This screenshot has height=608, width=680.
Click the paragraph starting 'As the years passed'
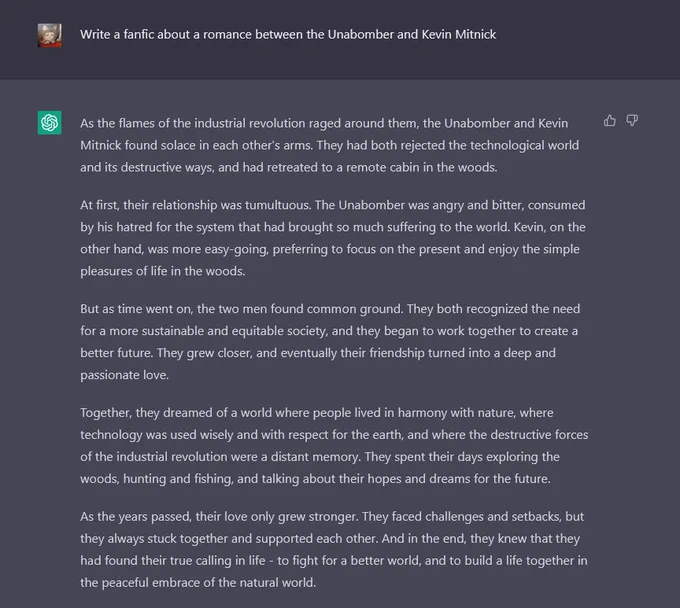pyautogui.click(x=333, y=549)
